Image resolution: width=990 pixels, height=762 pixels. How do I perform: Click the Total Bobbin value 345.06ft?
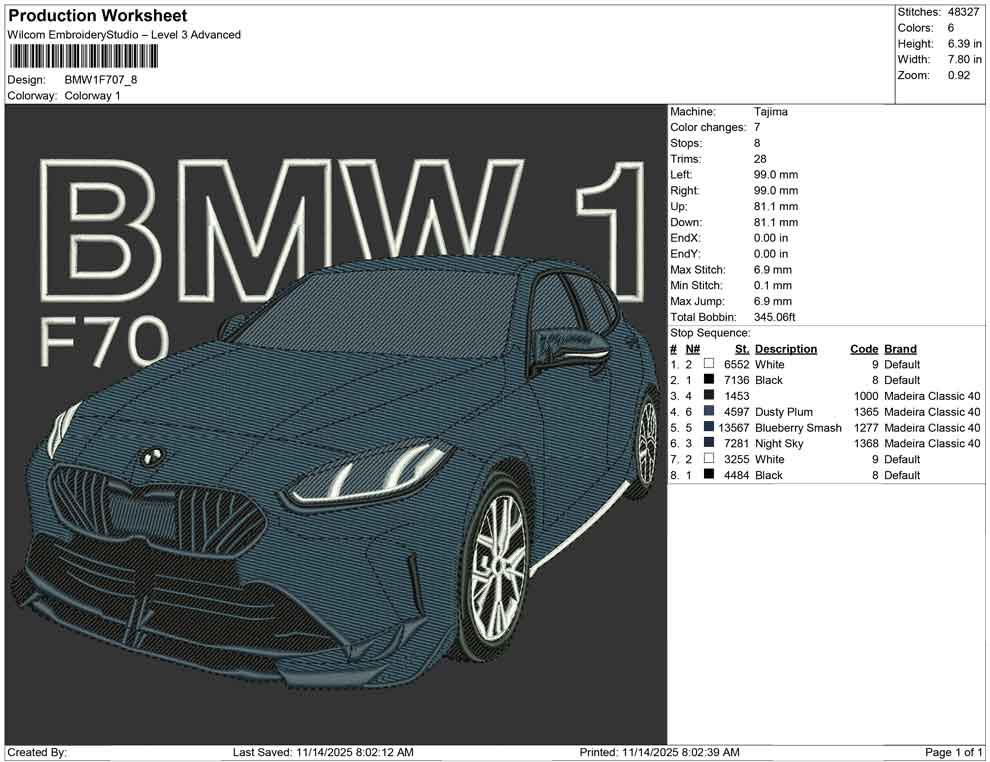coord(776,317)
